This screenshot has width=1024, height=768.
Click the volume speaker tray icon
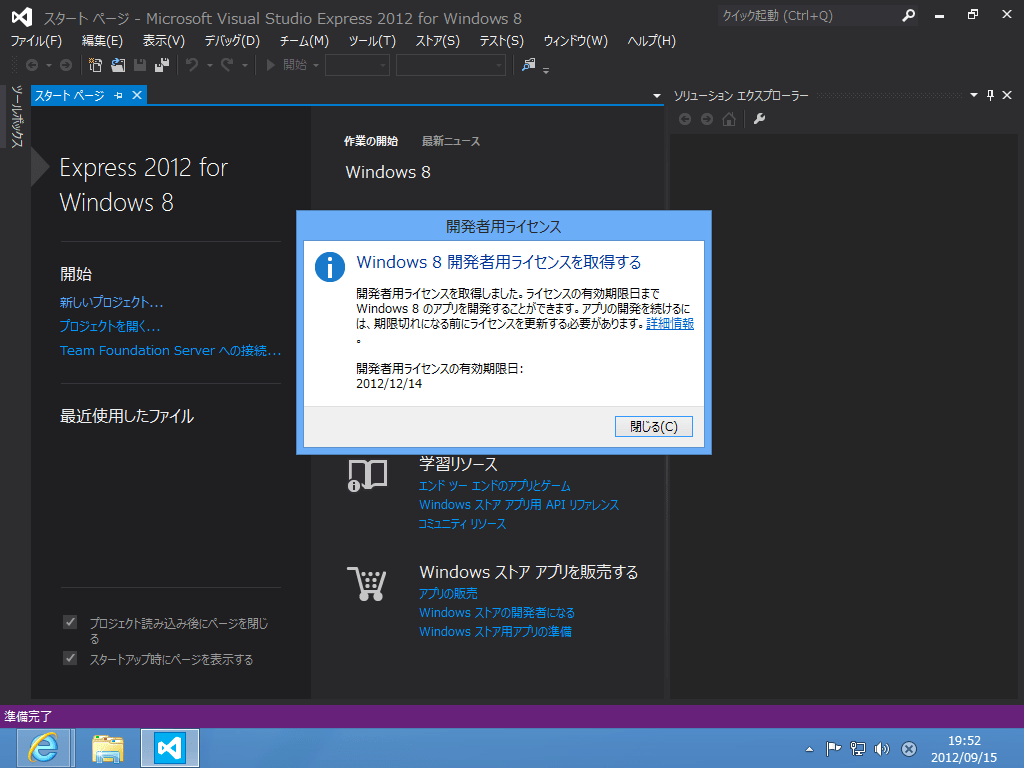(x=882, y=749)
